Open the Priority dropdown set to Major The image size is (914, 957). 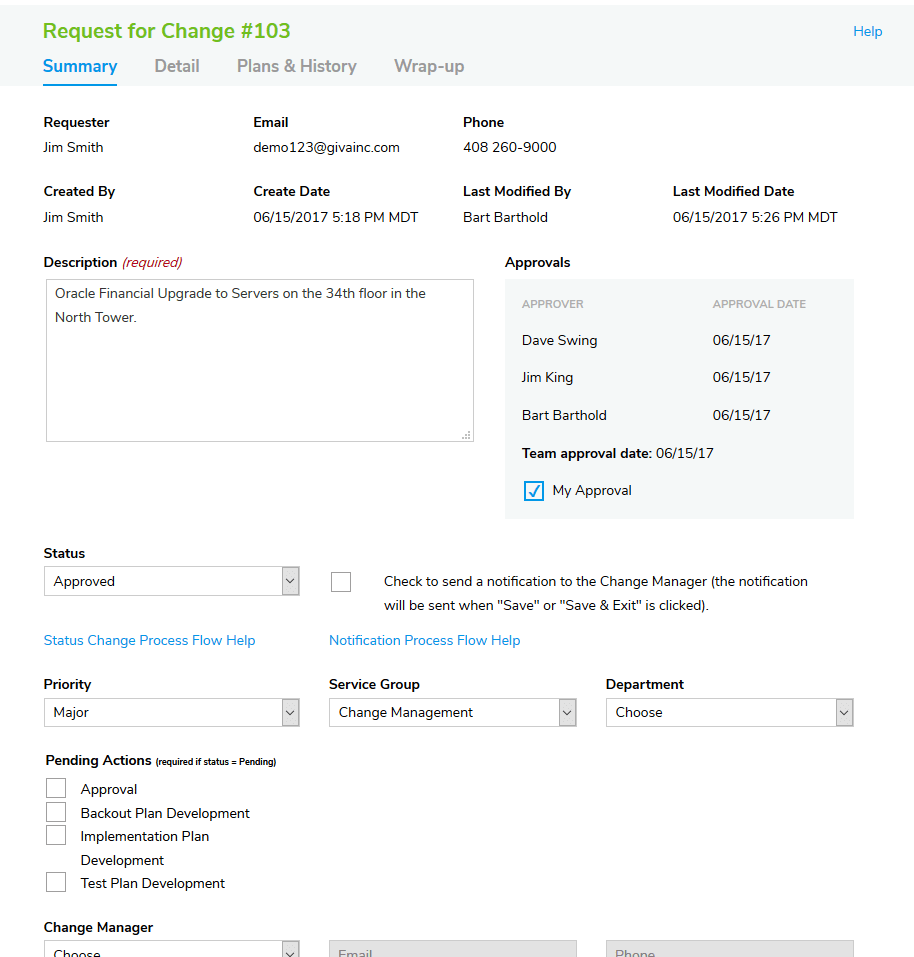288,712
